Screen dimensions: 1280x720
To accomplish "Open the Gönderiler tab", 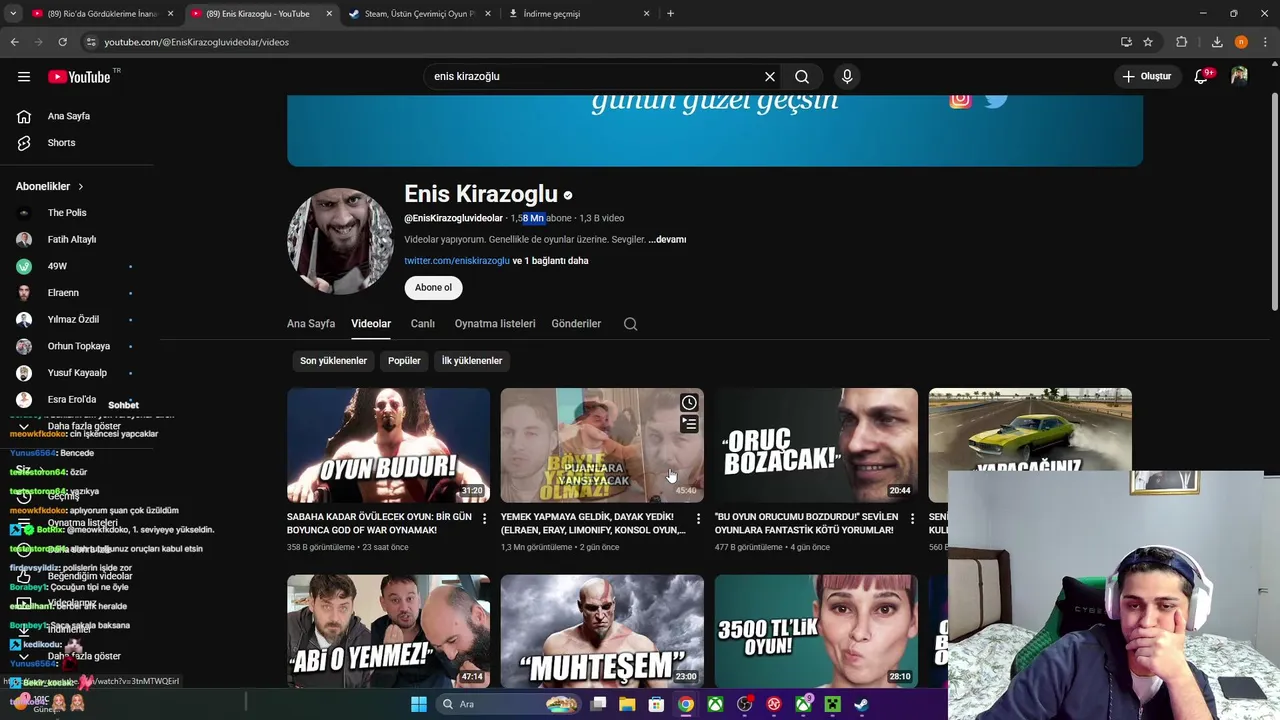I will point(576,324).
